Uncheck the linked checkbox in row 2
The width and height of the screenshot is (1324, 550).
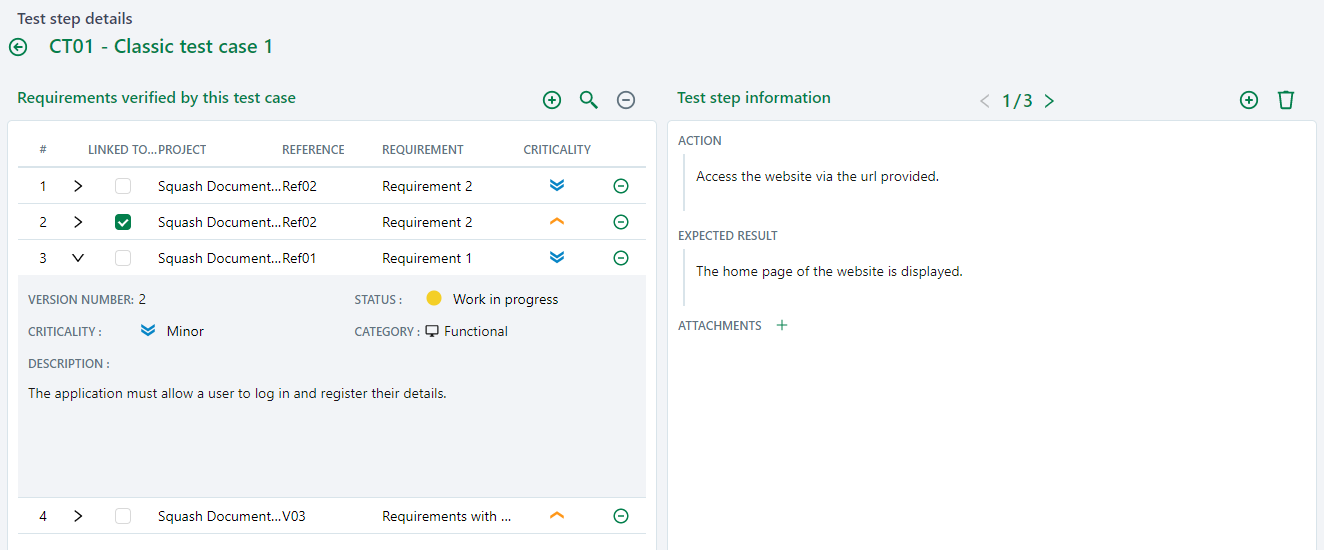[123, 222]
